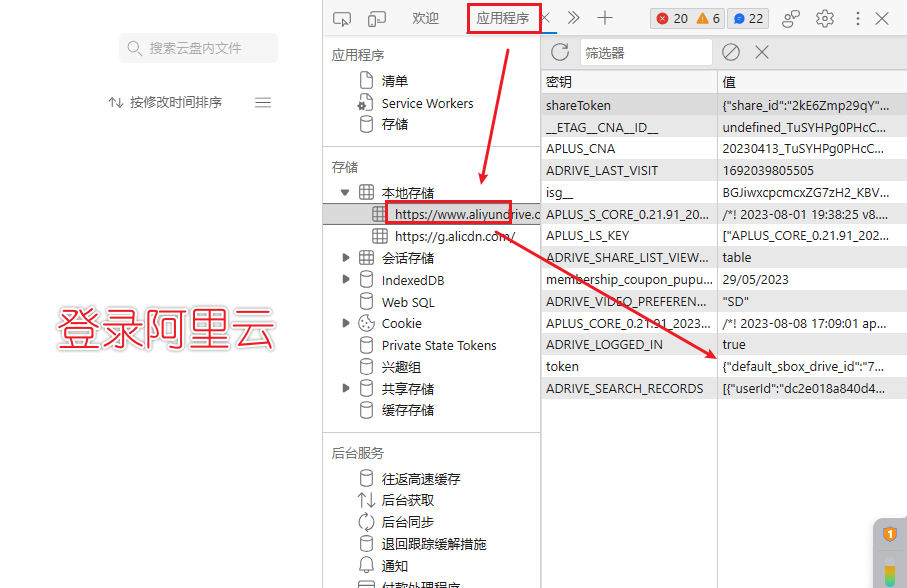Viewport: 907px width, 588px height.
Task: Click value 1692039805505
Action: coord(768,171)
